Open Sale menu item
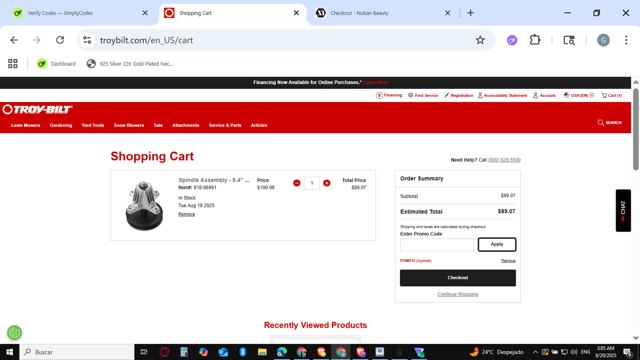The image size is (640, 360). (158, 125)
